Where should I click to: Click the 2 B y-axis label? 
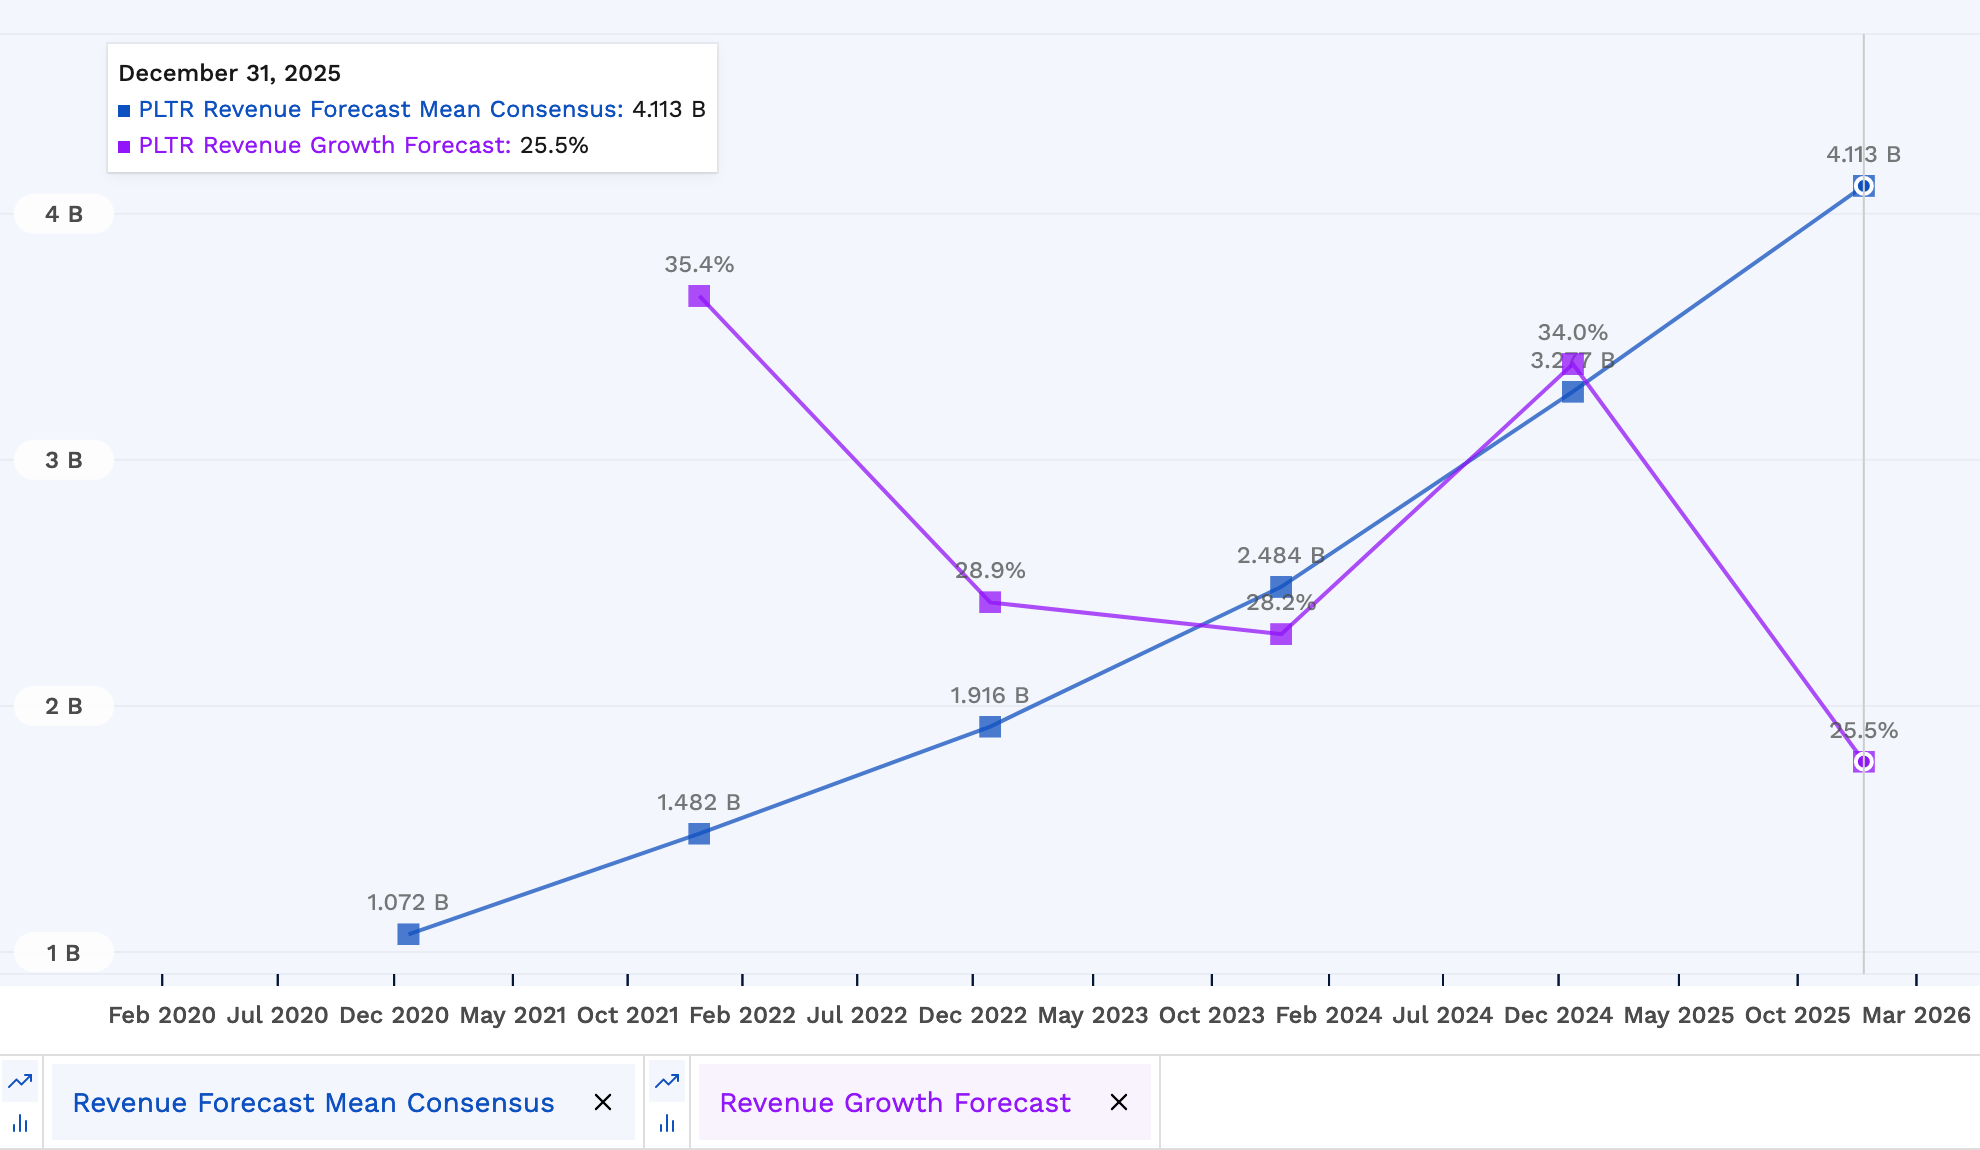point(64,706)
